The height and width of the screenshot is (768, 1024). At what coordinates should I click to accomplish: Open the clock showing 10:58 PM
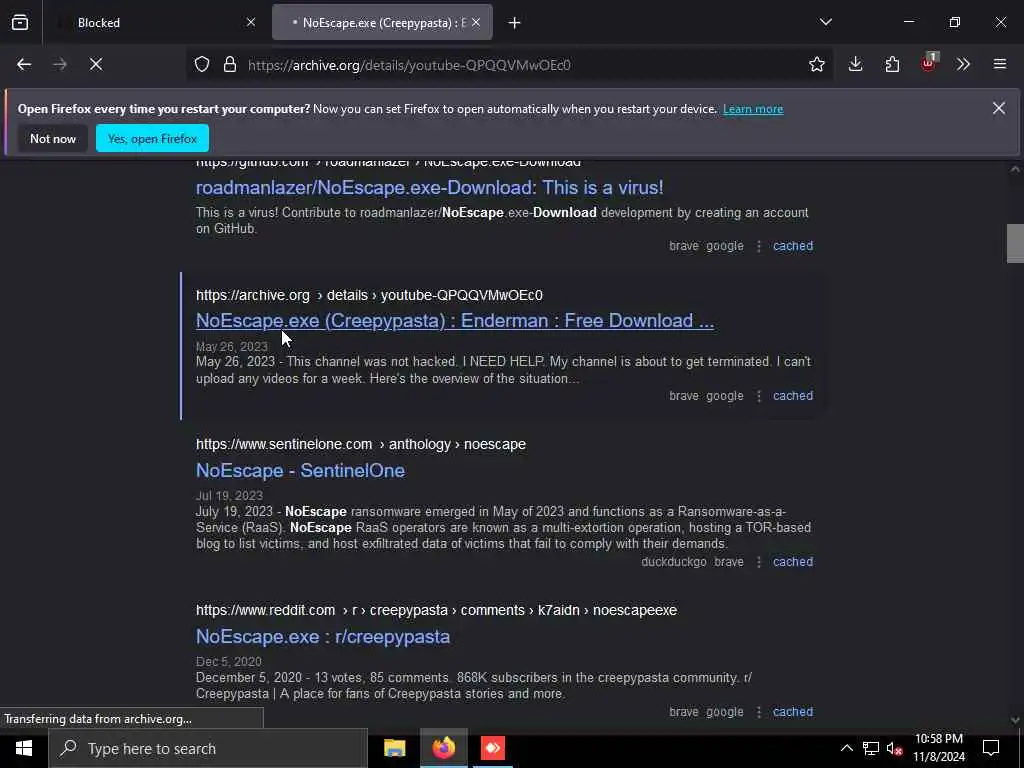point(939,748)
